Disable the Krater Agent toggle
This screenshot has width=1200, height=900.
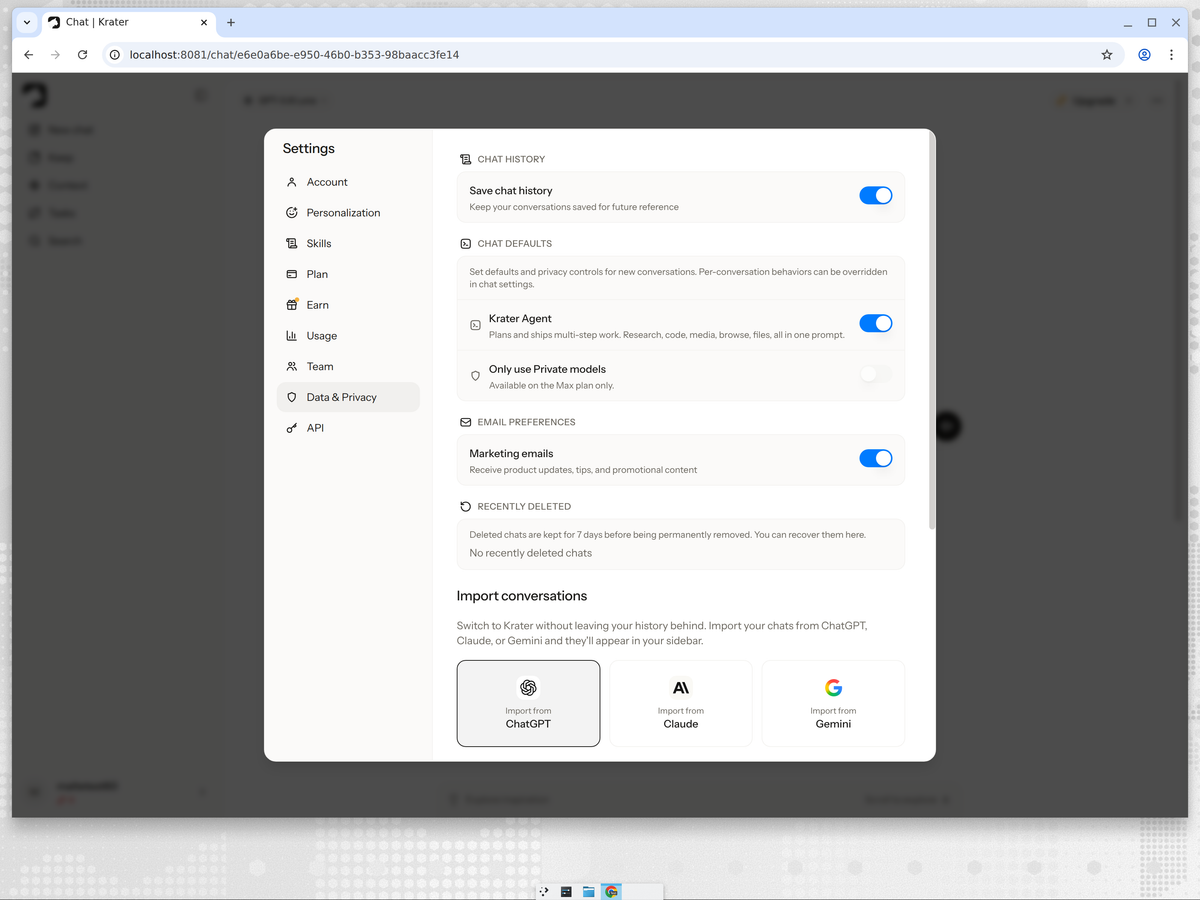876,323
